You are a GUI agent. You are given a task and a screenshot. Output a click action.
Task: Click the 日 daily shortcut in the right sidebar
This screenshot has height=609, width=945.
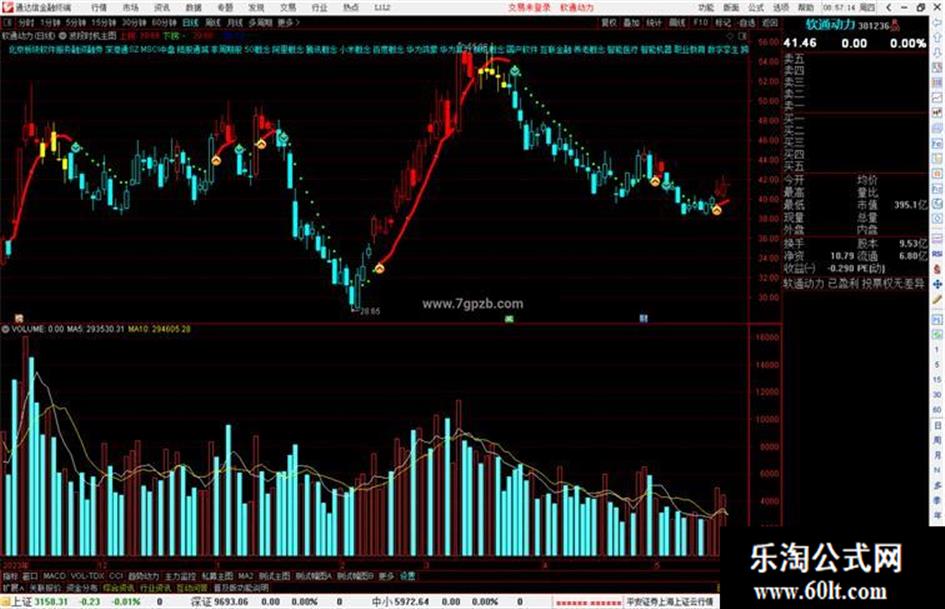pos(937,426)
